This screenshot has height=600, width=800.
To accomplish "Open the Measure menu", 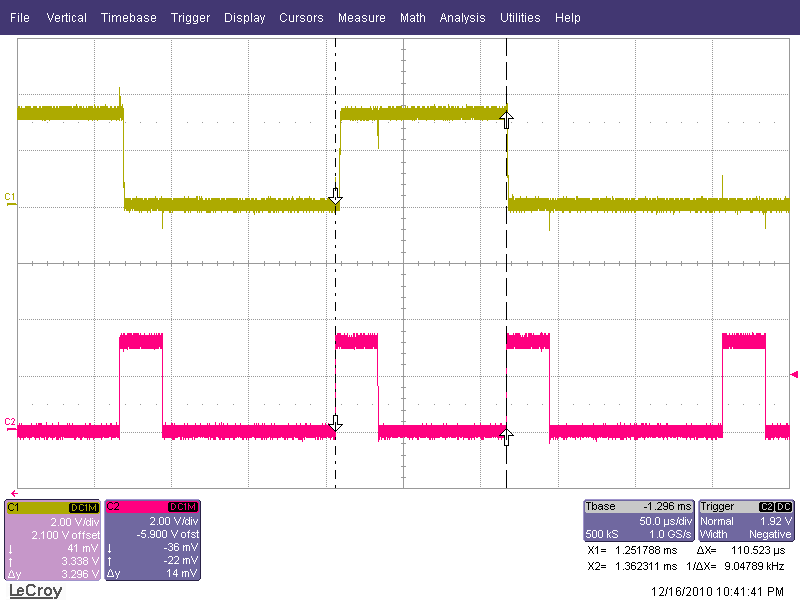I will [362, 18].
